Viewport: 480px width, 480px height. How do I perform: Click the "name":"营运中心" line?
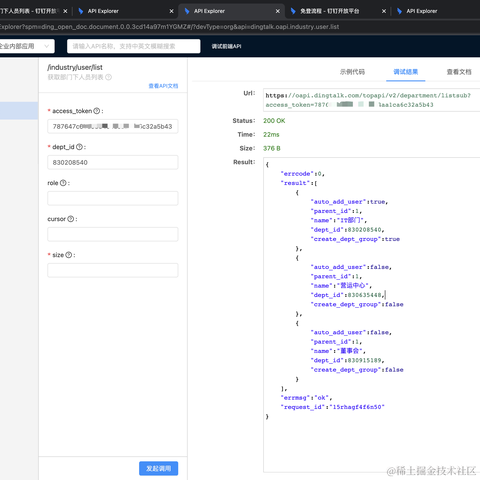341,286
